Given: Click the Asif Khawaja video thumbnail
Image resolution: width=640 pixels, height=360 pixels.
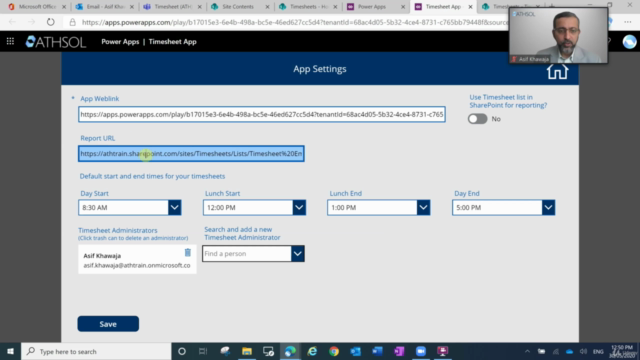Looking at the screenshot, I should coord(558,36).
